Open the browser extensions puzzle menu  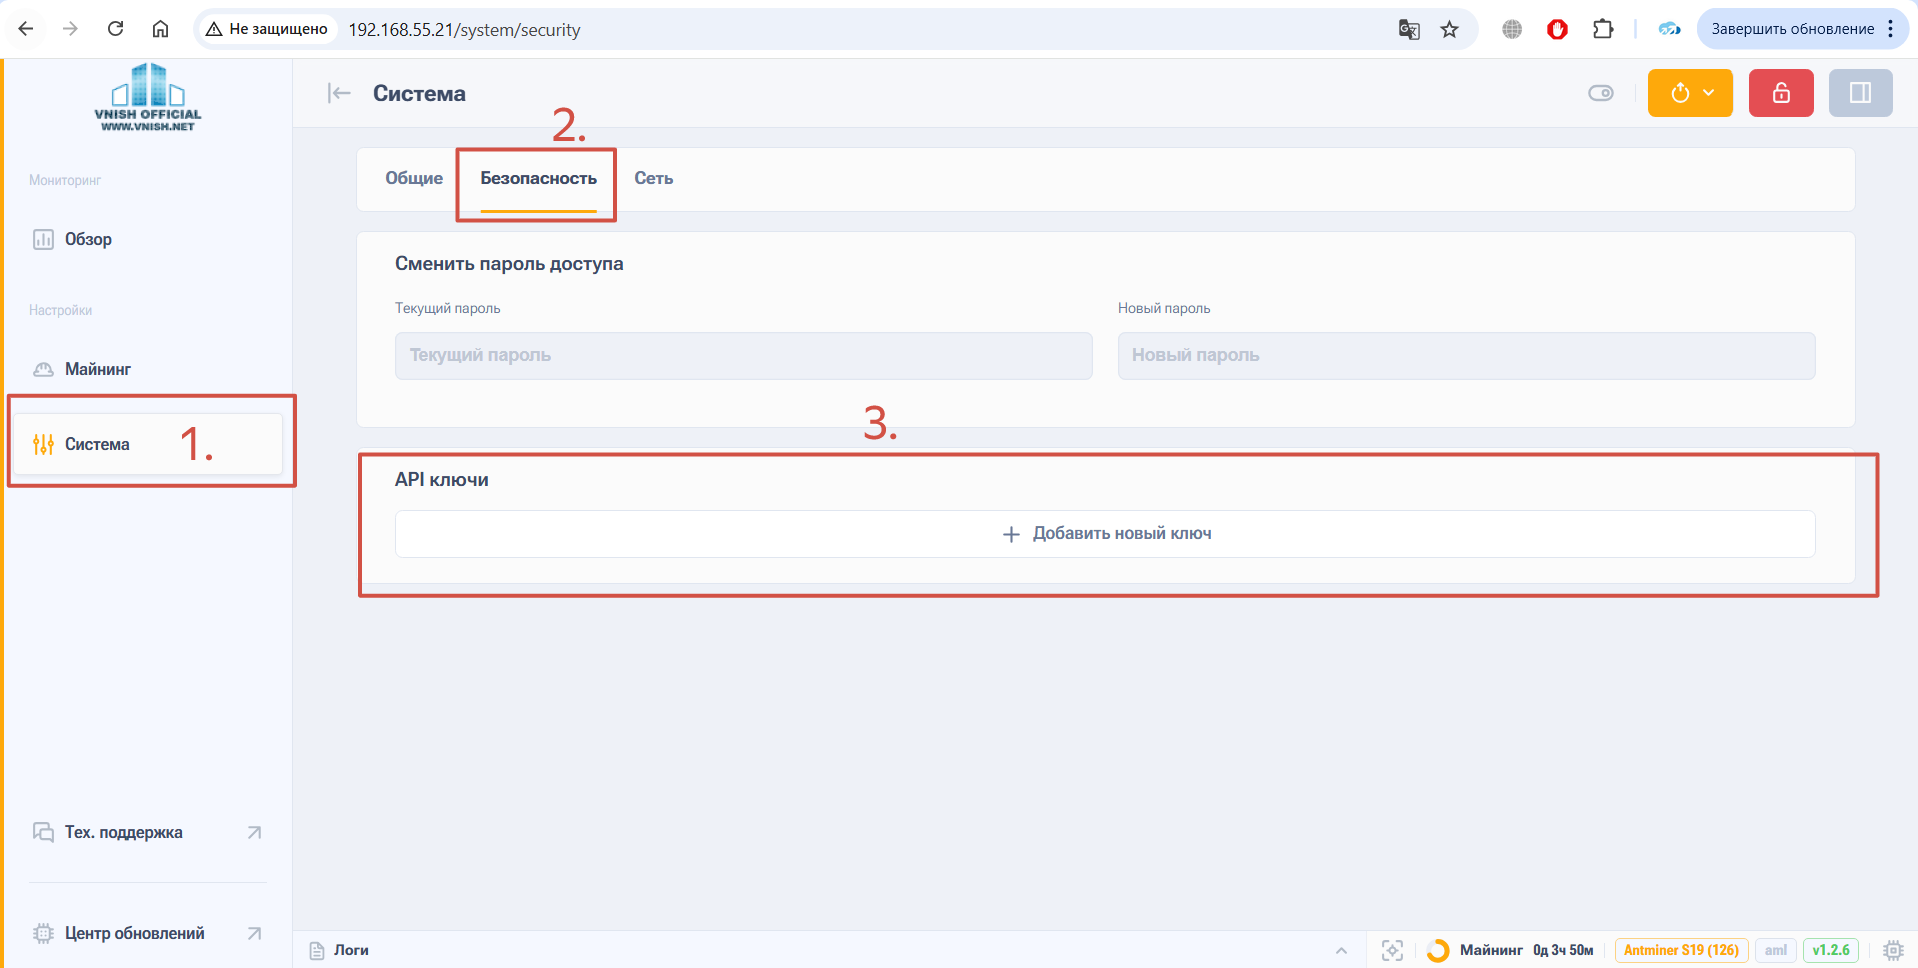click(x=1603, y=29)
